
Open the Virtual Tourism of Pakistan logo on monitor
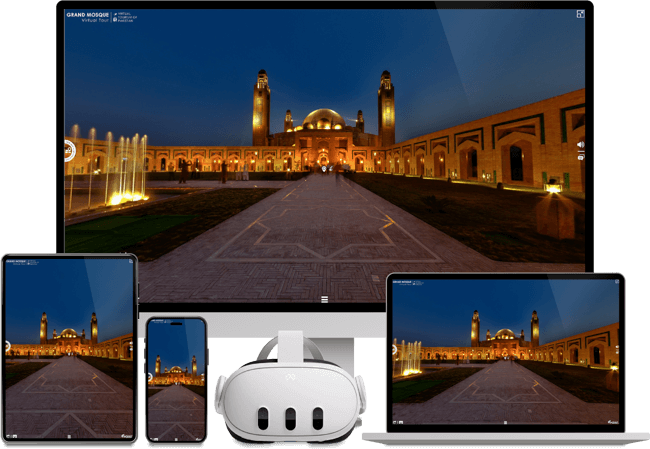[125, 17]
